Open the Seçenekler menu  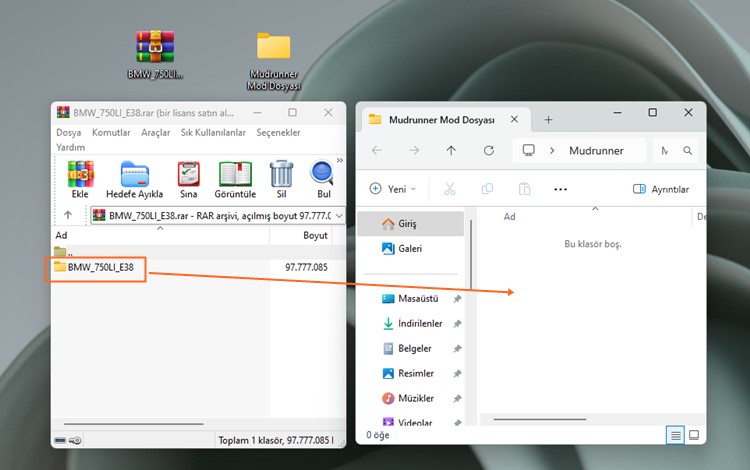click(278, 132)
